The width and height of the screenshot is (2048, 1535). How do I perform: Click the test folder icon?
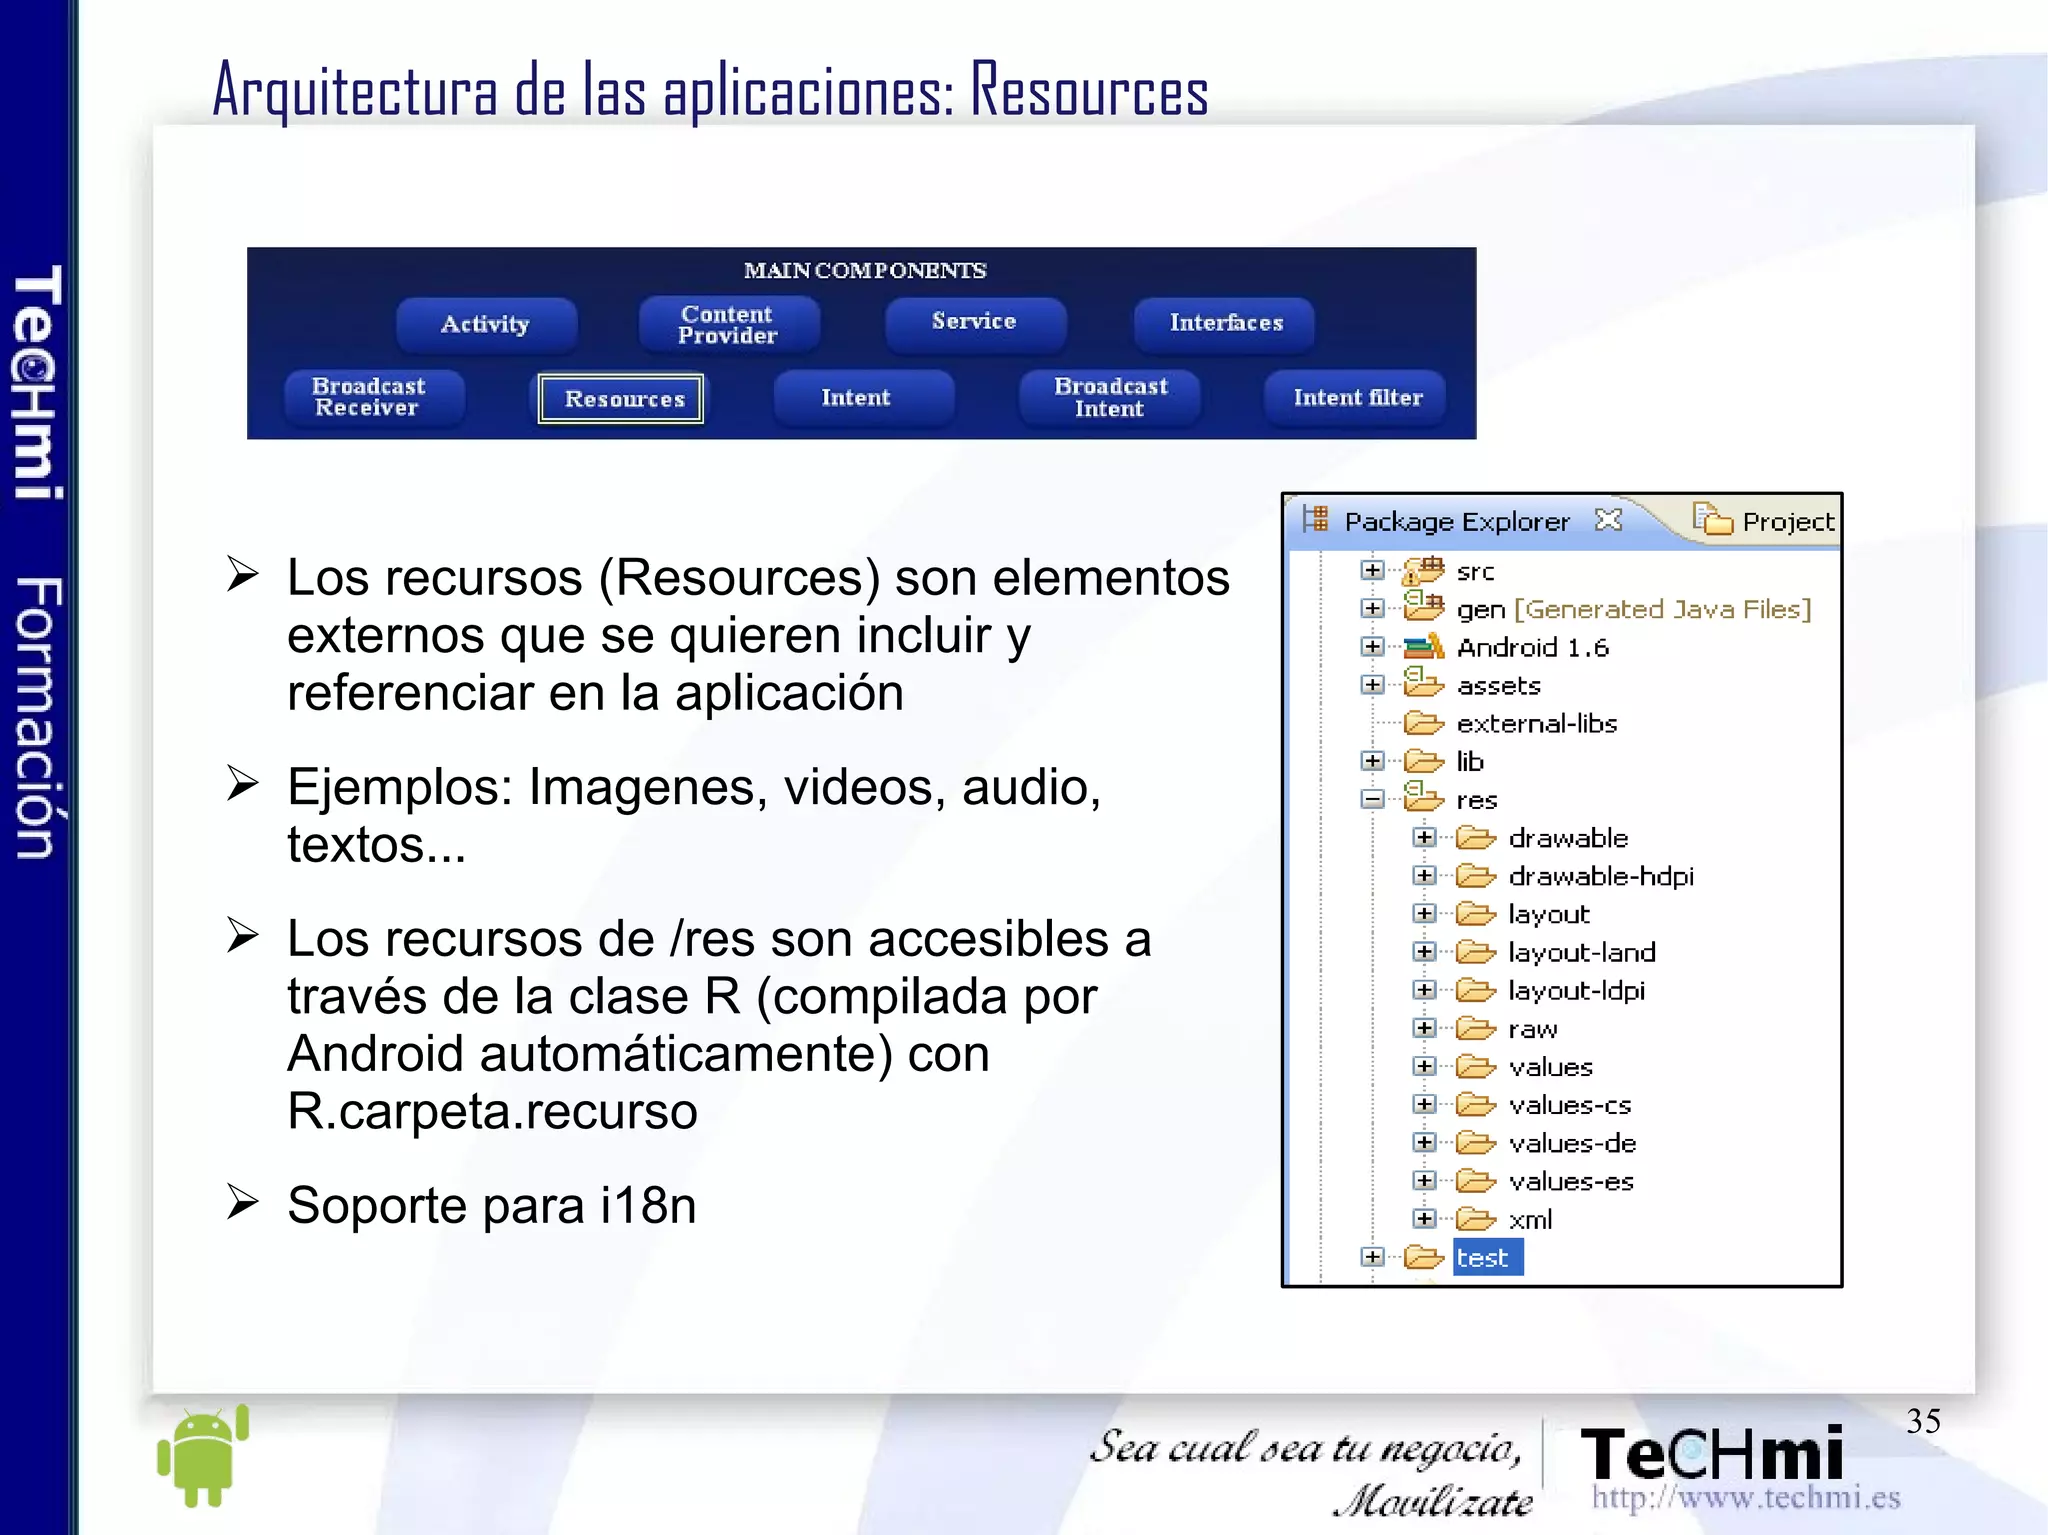[x=1424, y=1257]
